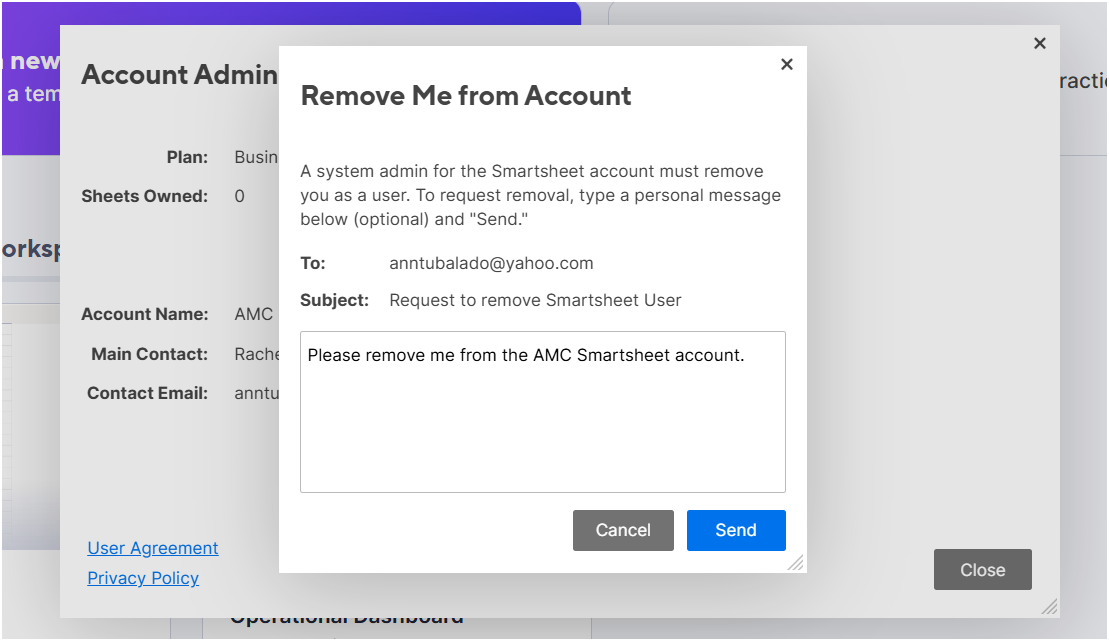Click the To: label in the dialog

[313, 263]
